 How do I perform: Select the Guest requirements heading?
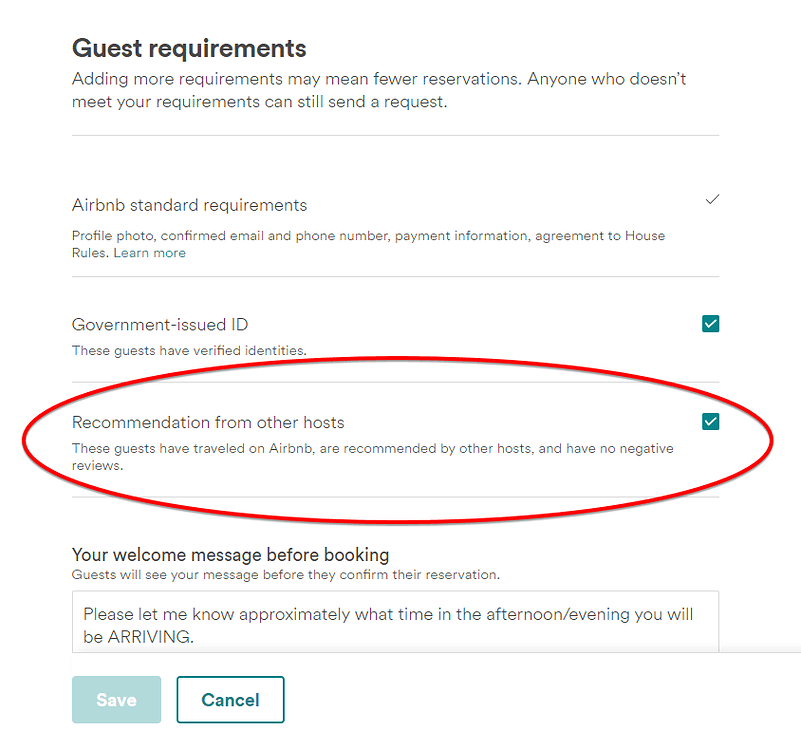point(188,47)
